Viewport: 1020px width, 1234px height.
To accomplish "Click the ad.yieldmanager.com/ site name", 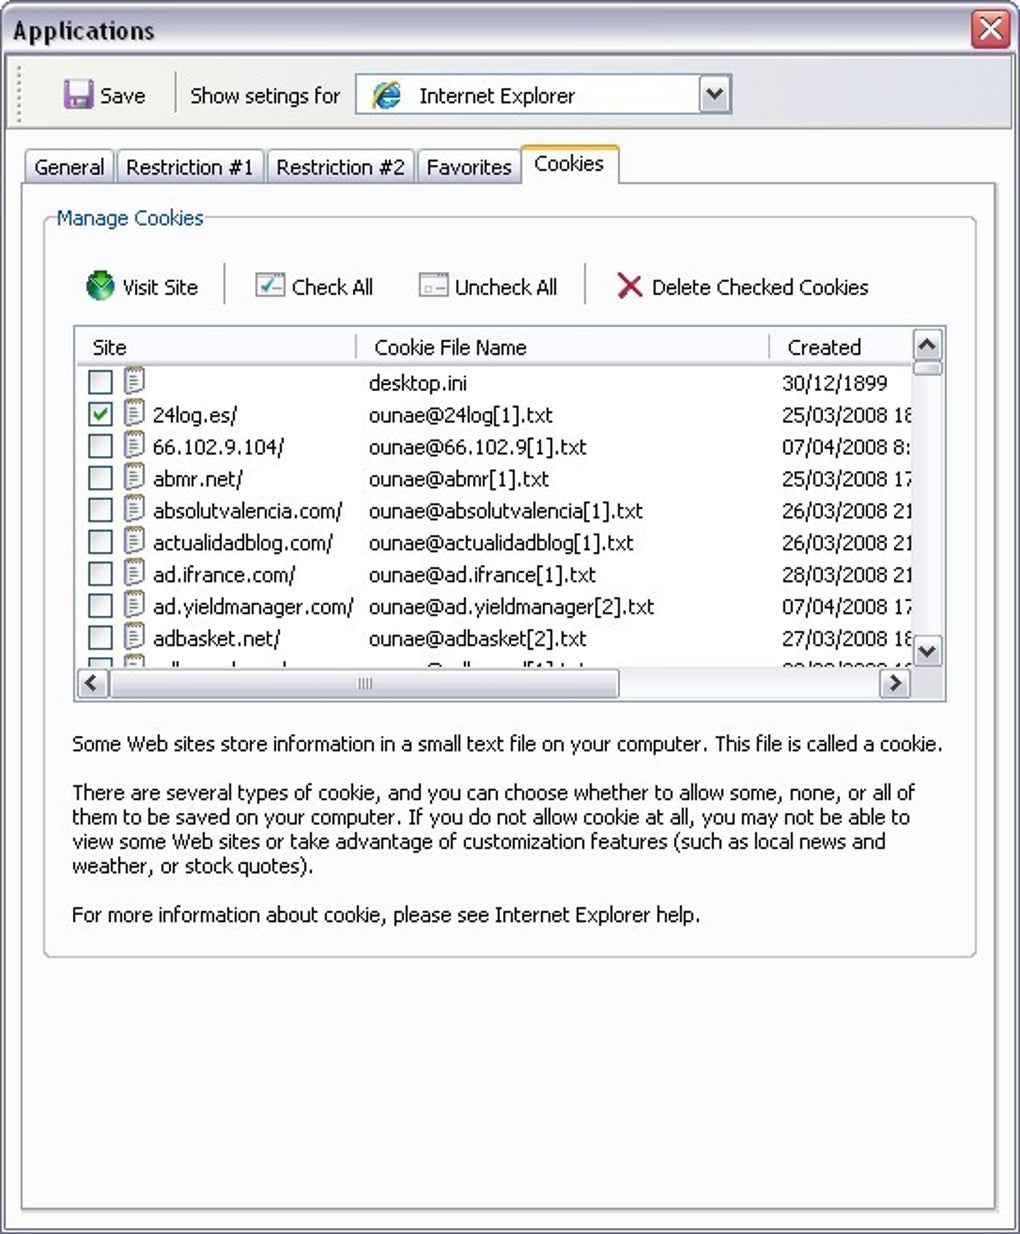I will [253, 607].
